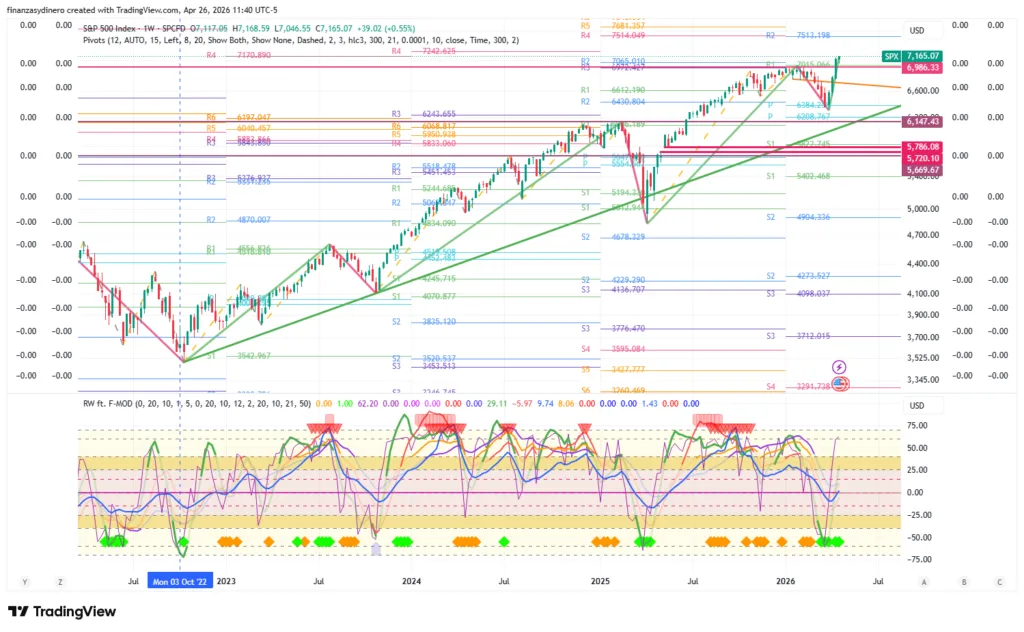Image resolution: width=1024 pixels, height=632 pixels.
Task: Select the Pivots indicator legend text
Action: [300, 40]
